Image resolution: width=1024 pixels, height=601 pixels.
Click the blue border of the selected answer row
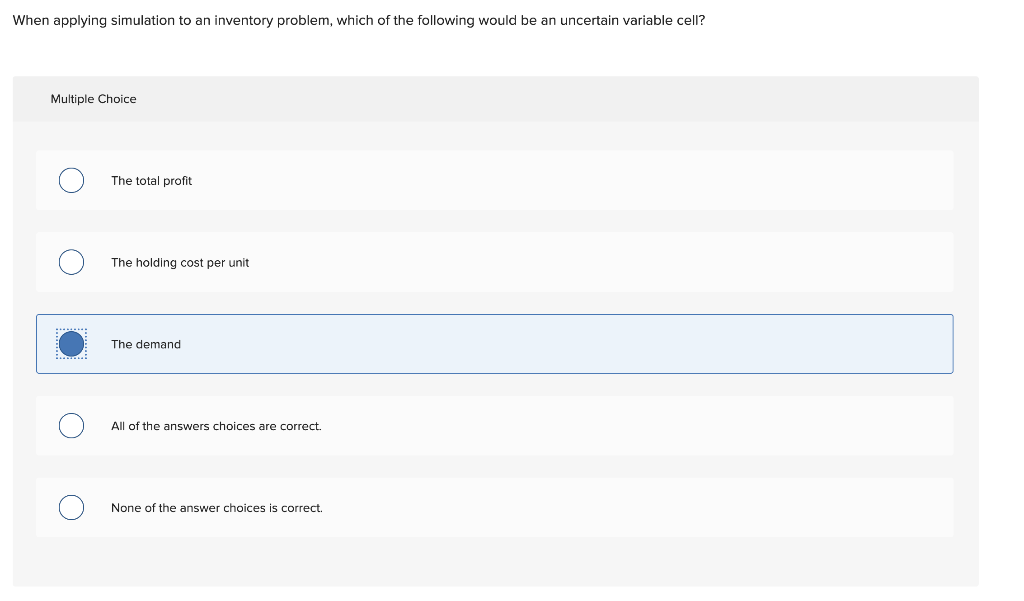(x=495, y=315)
